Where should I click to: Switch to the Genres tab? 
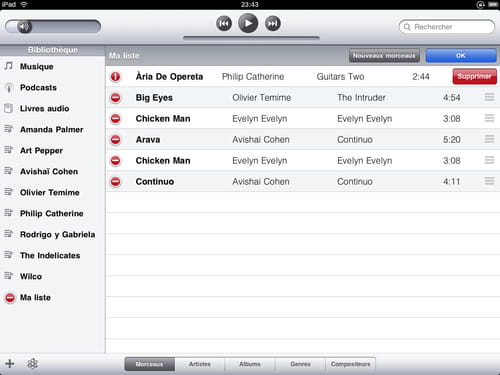pos(300,364)
